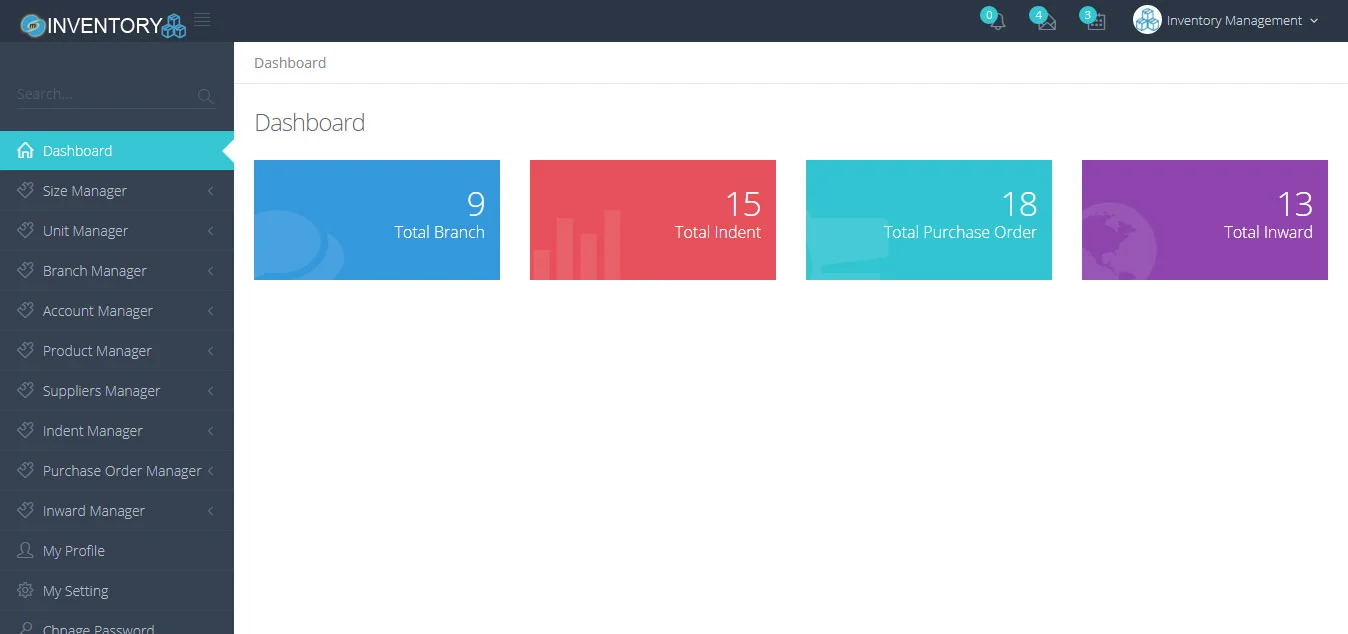Open Account Manager menu

[117, 311]
